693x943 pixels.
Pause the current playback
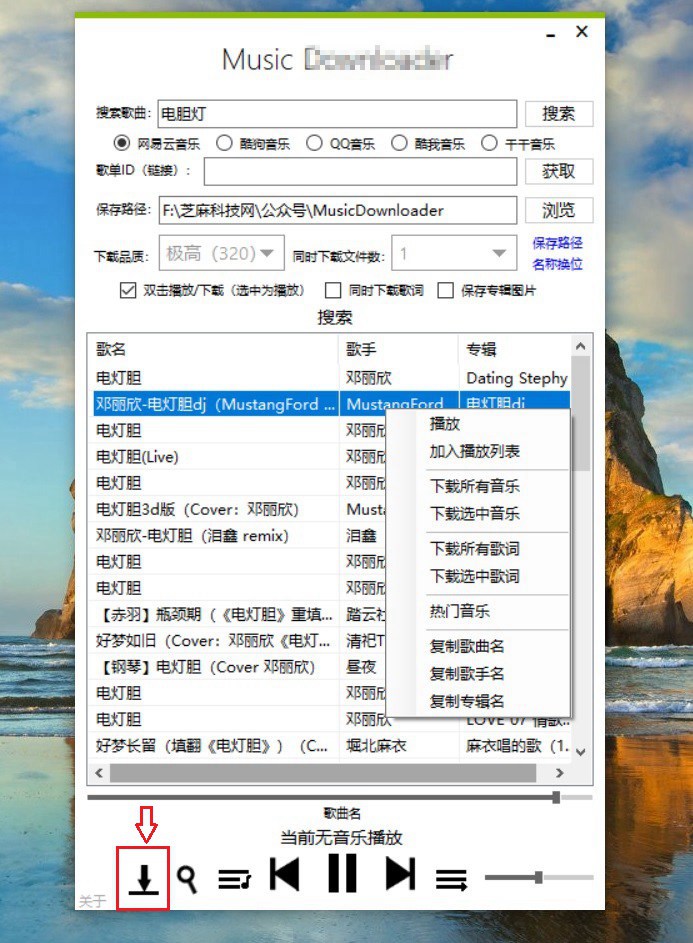[x=342, y=873]
